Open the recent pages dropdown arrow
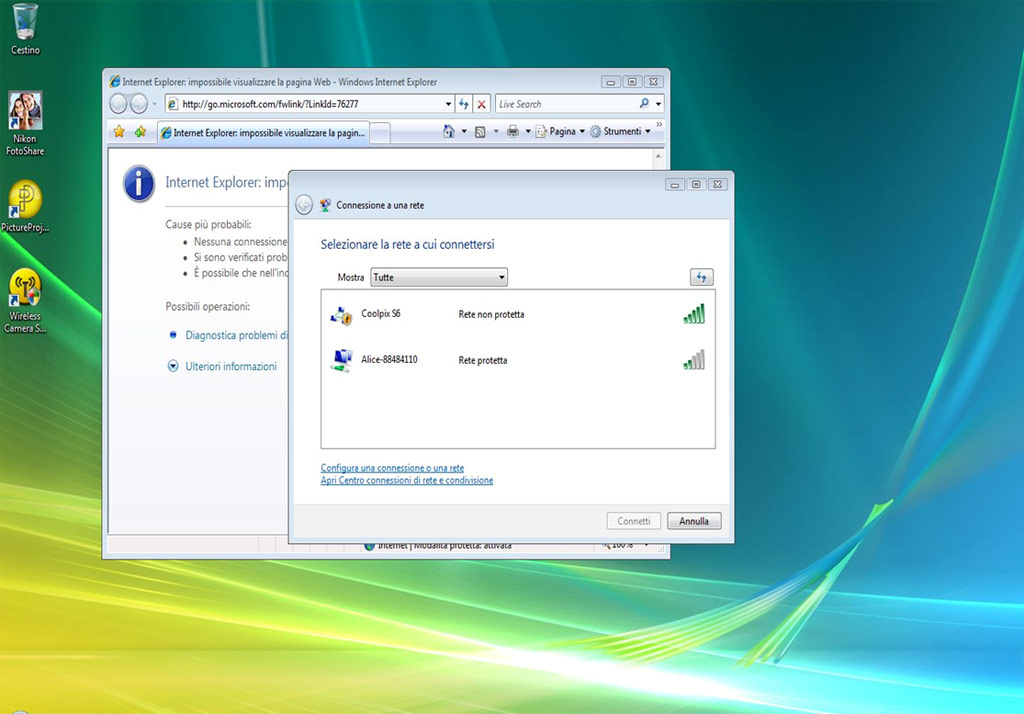Viewport: 1024px width, 714px height. [x=154, y=104]
